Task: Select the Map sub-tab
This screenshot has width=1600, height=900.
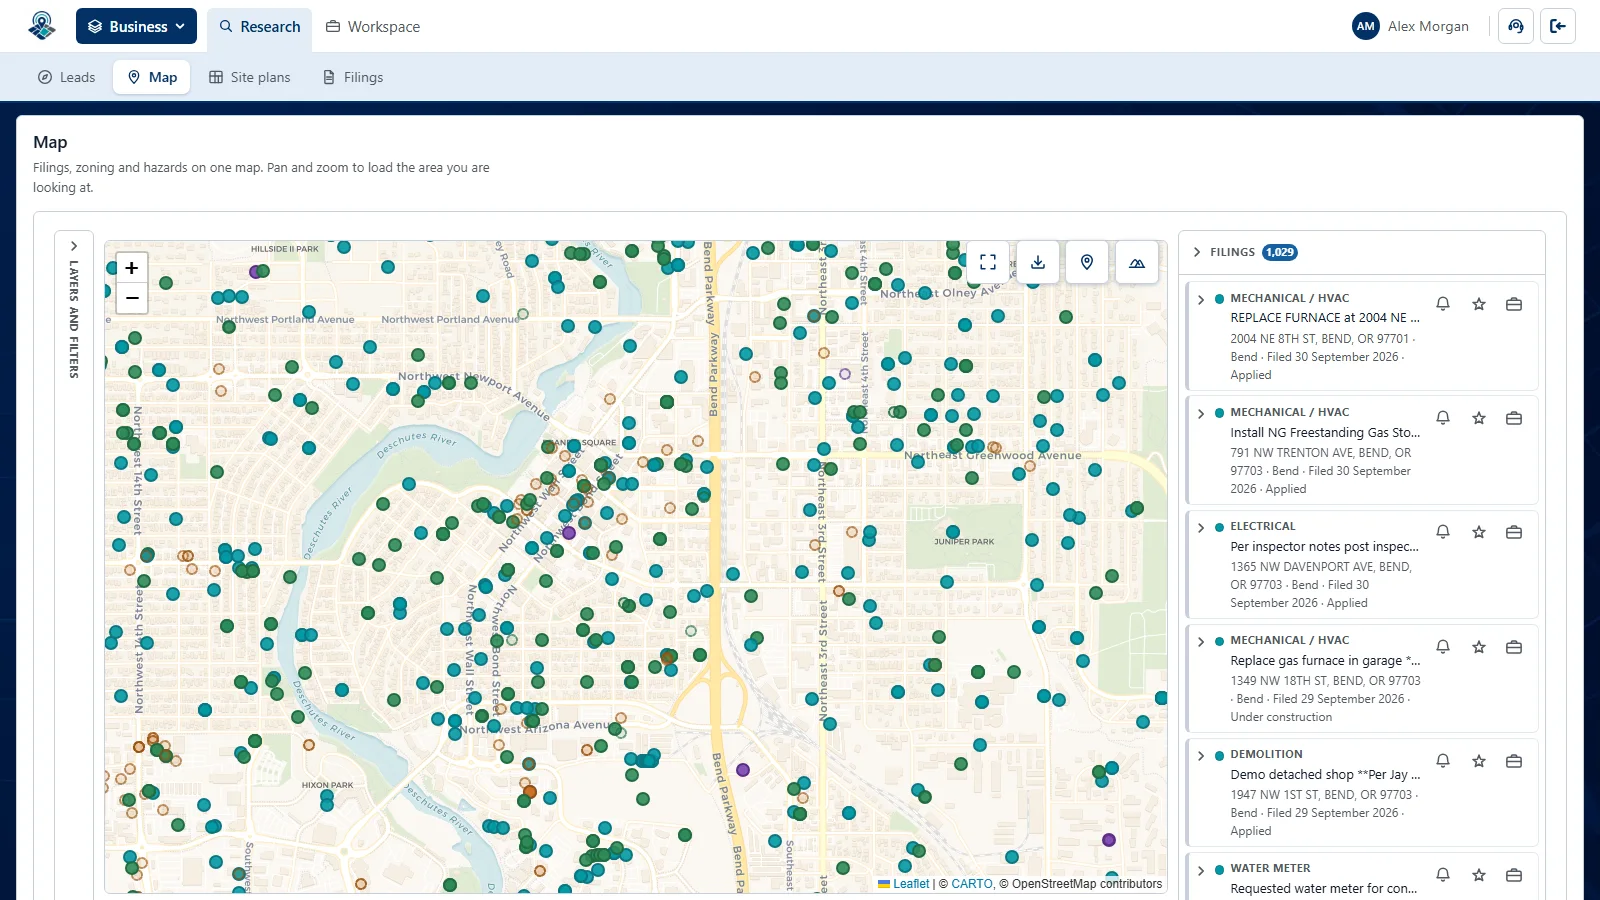Action: pos(152,77)
